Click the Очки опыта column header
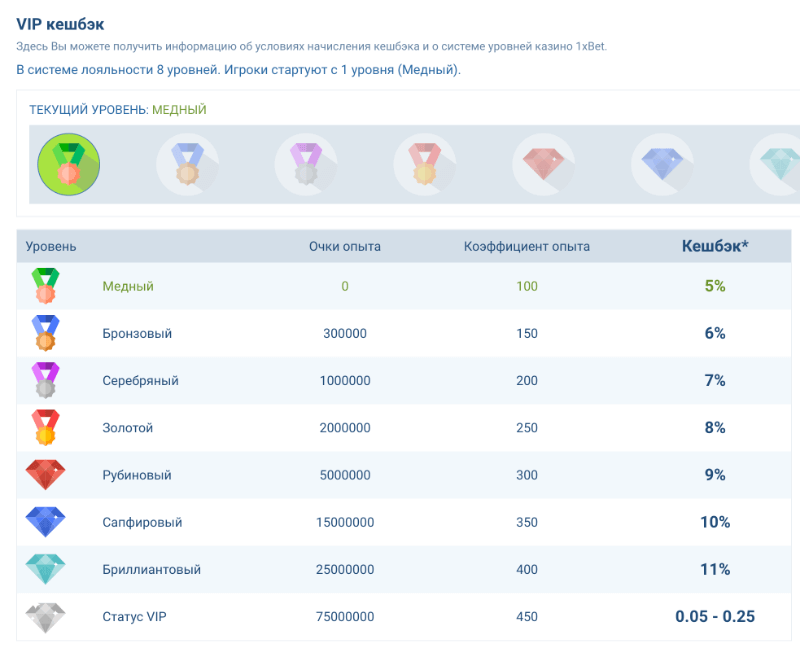Screen dimensions: 800x648 point(344,247)
